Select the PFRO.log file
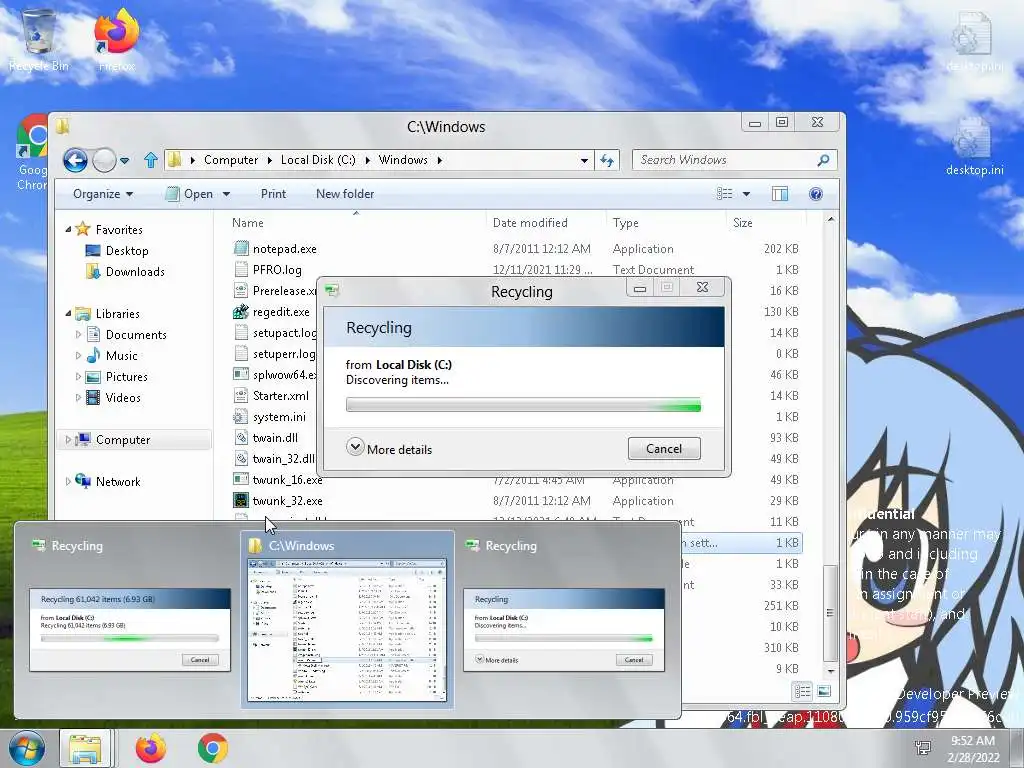The image size is (1024, 768). click(277, 270)
